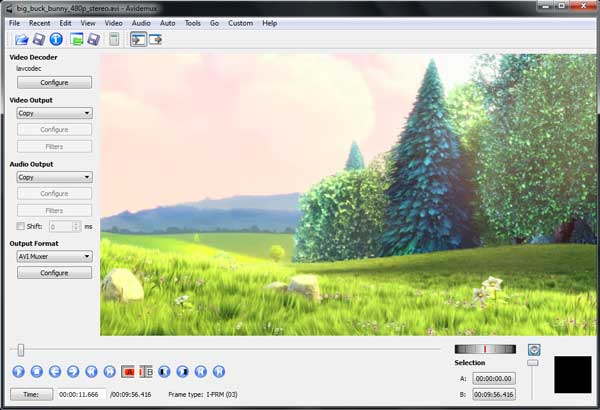The height and width of the screenshot is (410, 600).
Task: Open a video with the folder icon
Action: click(21, 39)
